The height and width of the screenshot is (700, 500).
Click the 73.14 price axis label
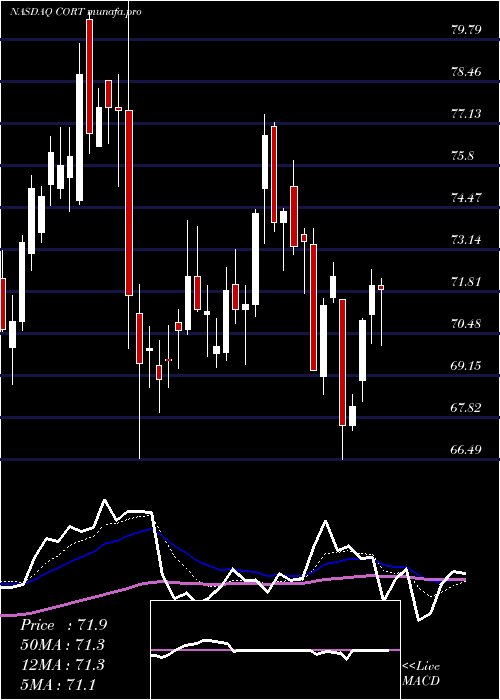click(x=466, y=240)
